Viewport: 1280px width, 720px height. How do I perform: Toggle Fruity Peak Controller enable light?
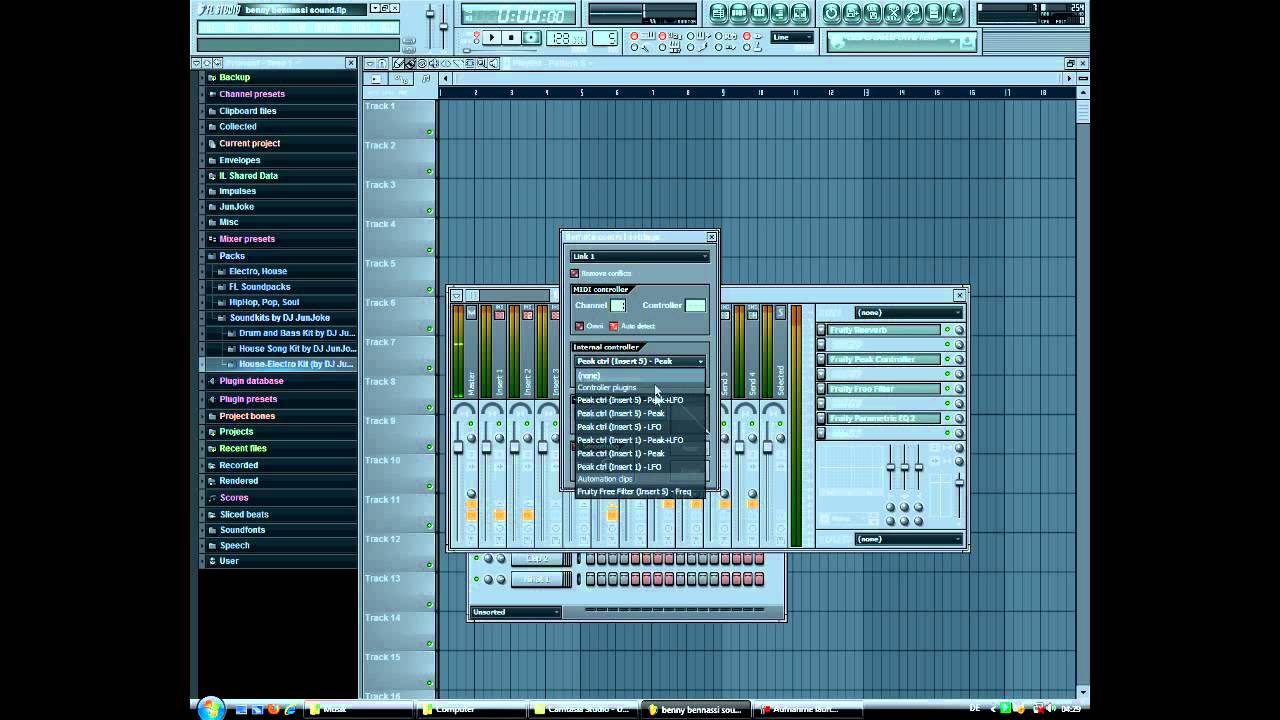947,359
